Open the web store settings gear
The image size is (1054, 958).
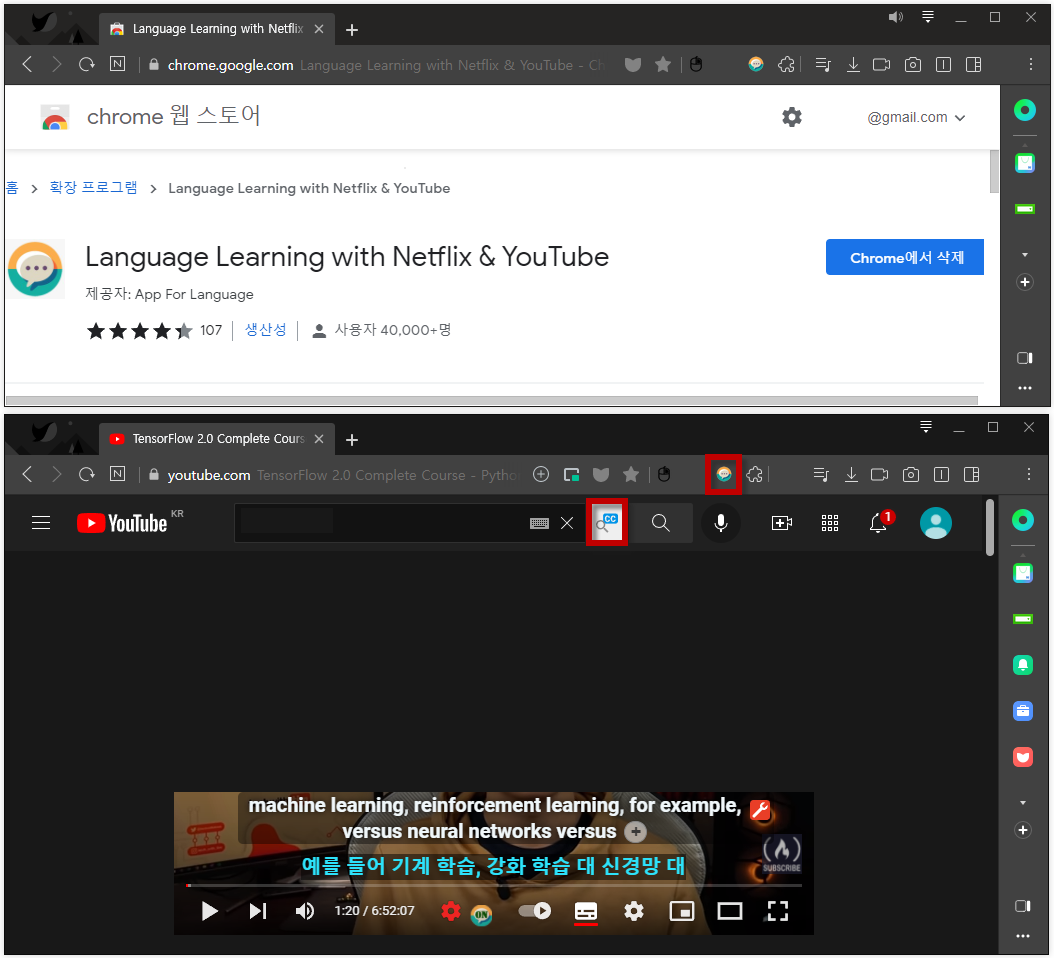792,117
